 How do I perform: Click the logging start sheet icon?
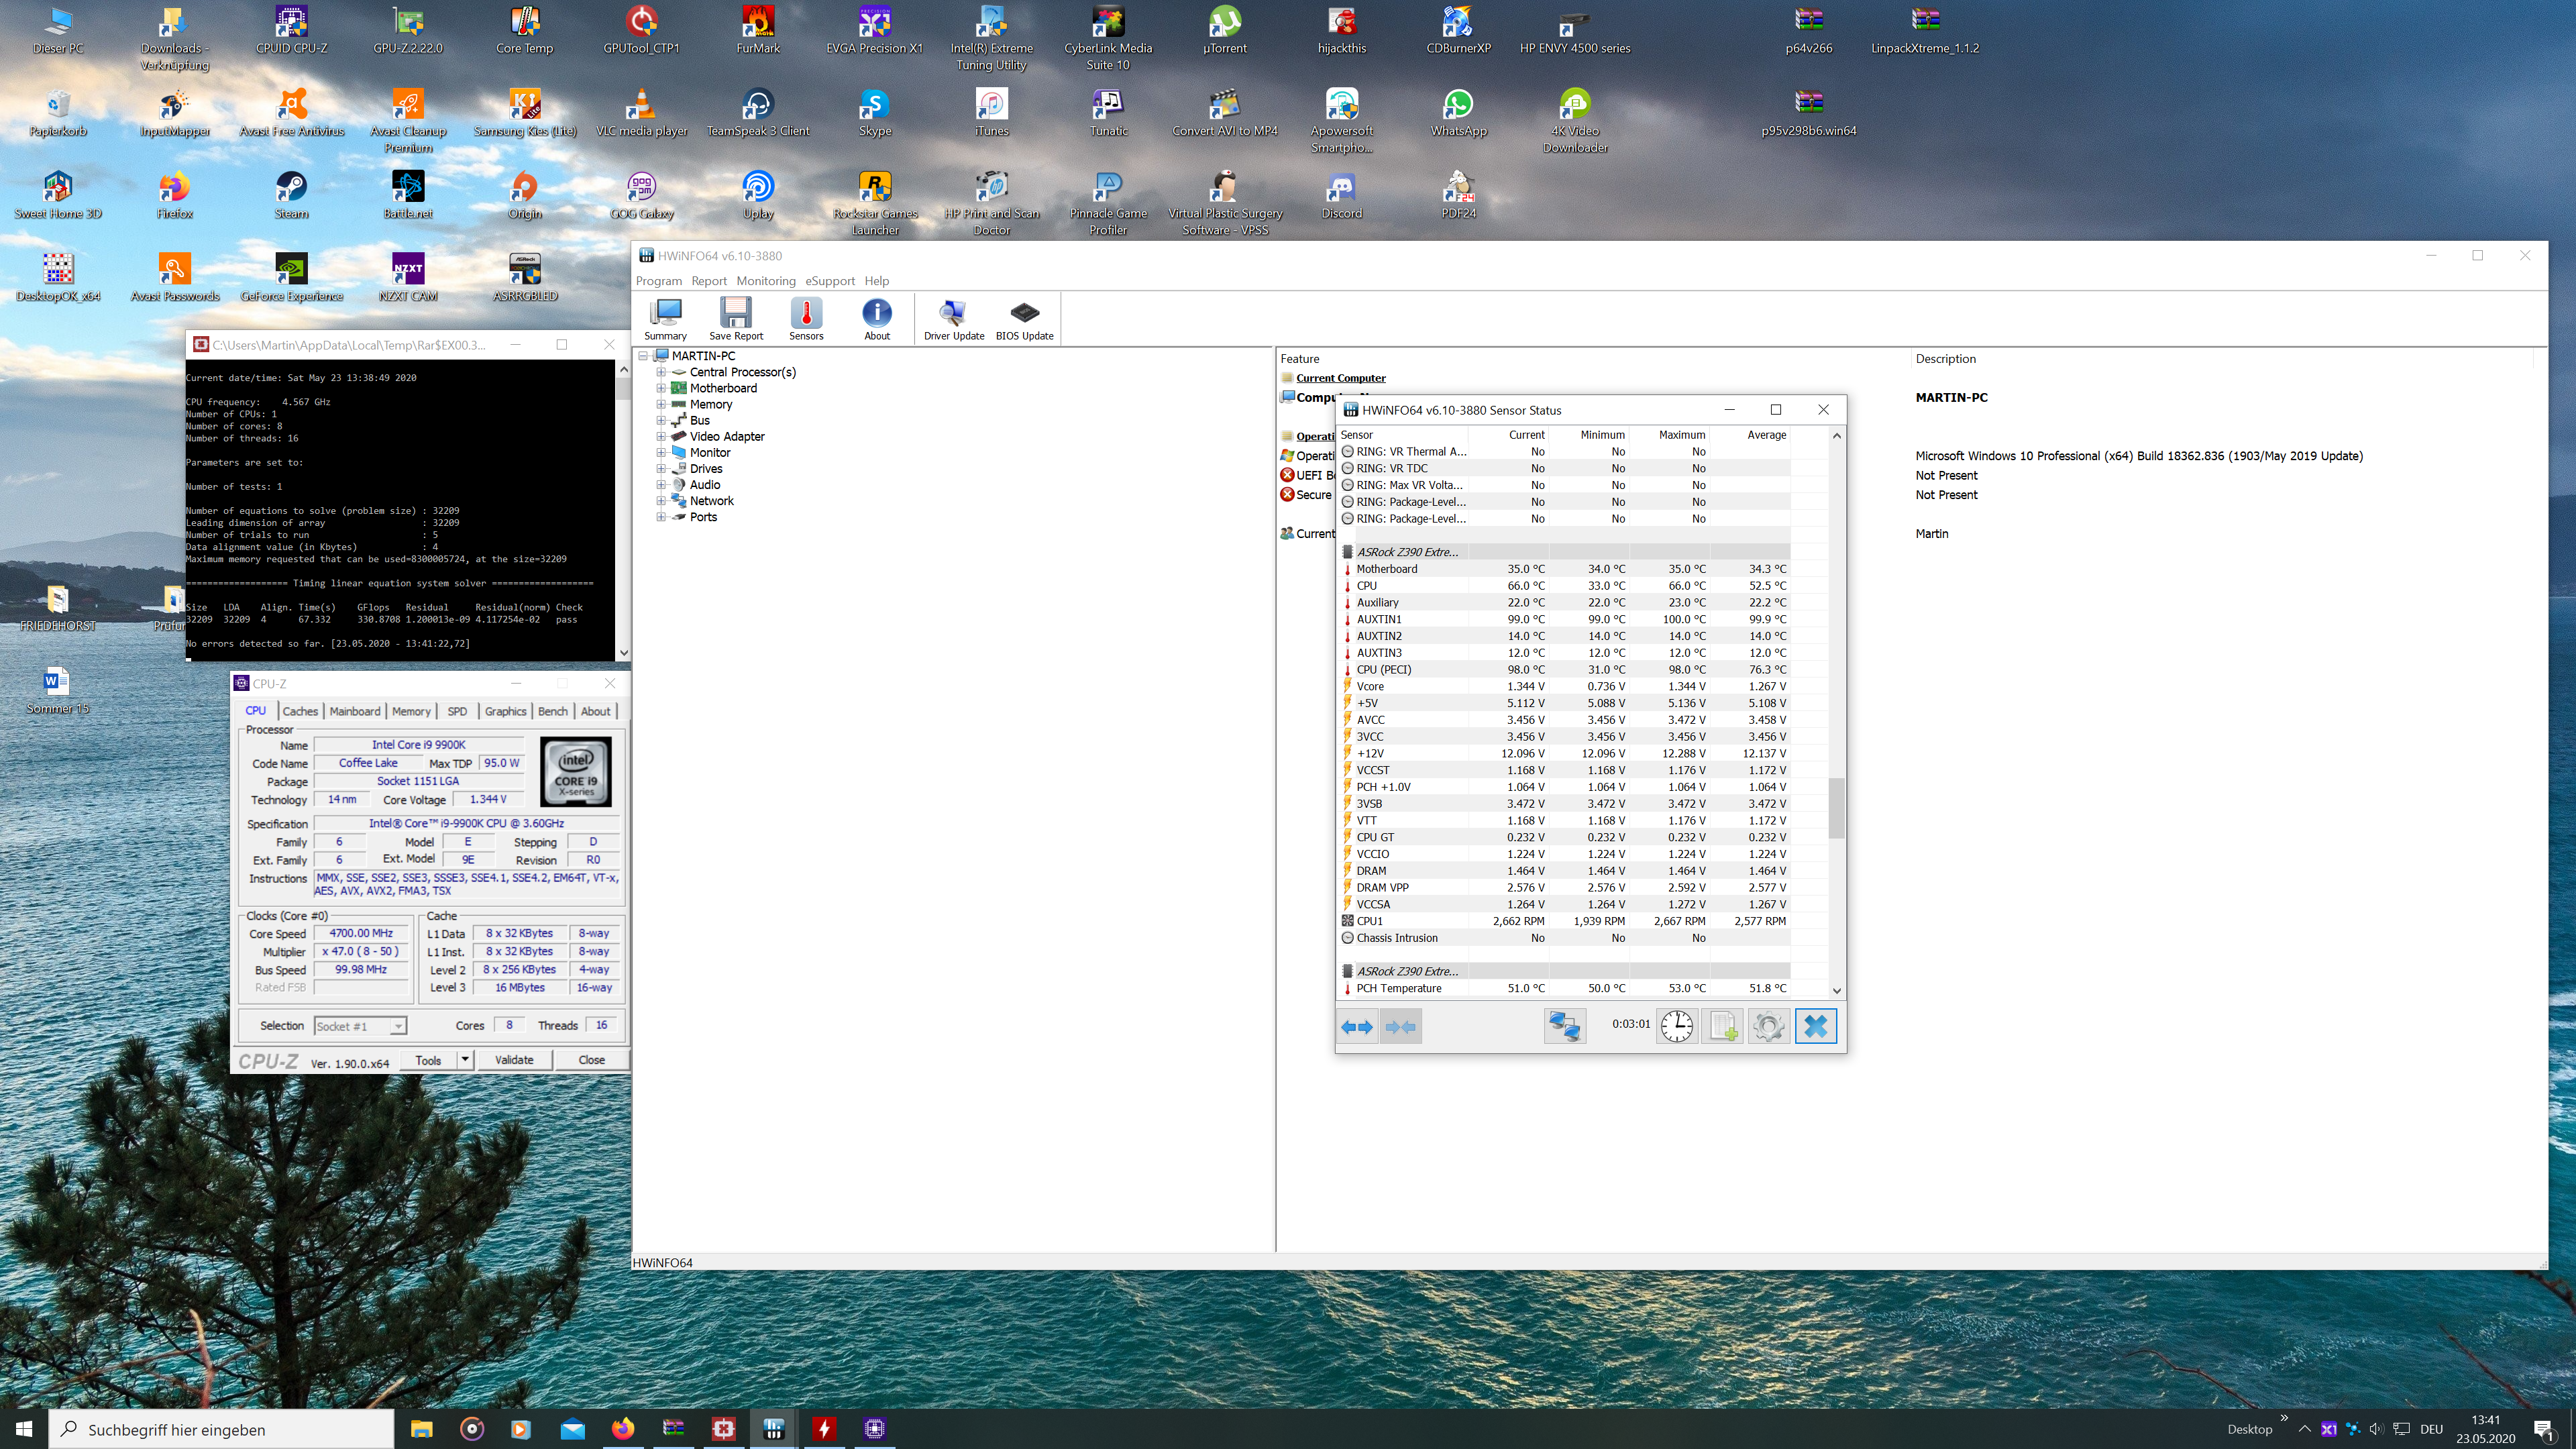coord(1723,1026)
